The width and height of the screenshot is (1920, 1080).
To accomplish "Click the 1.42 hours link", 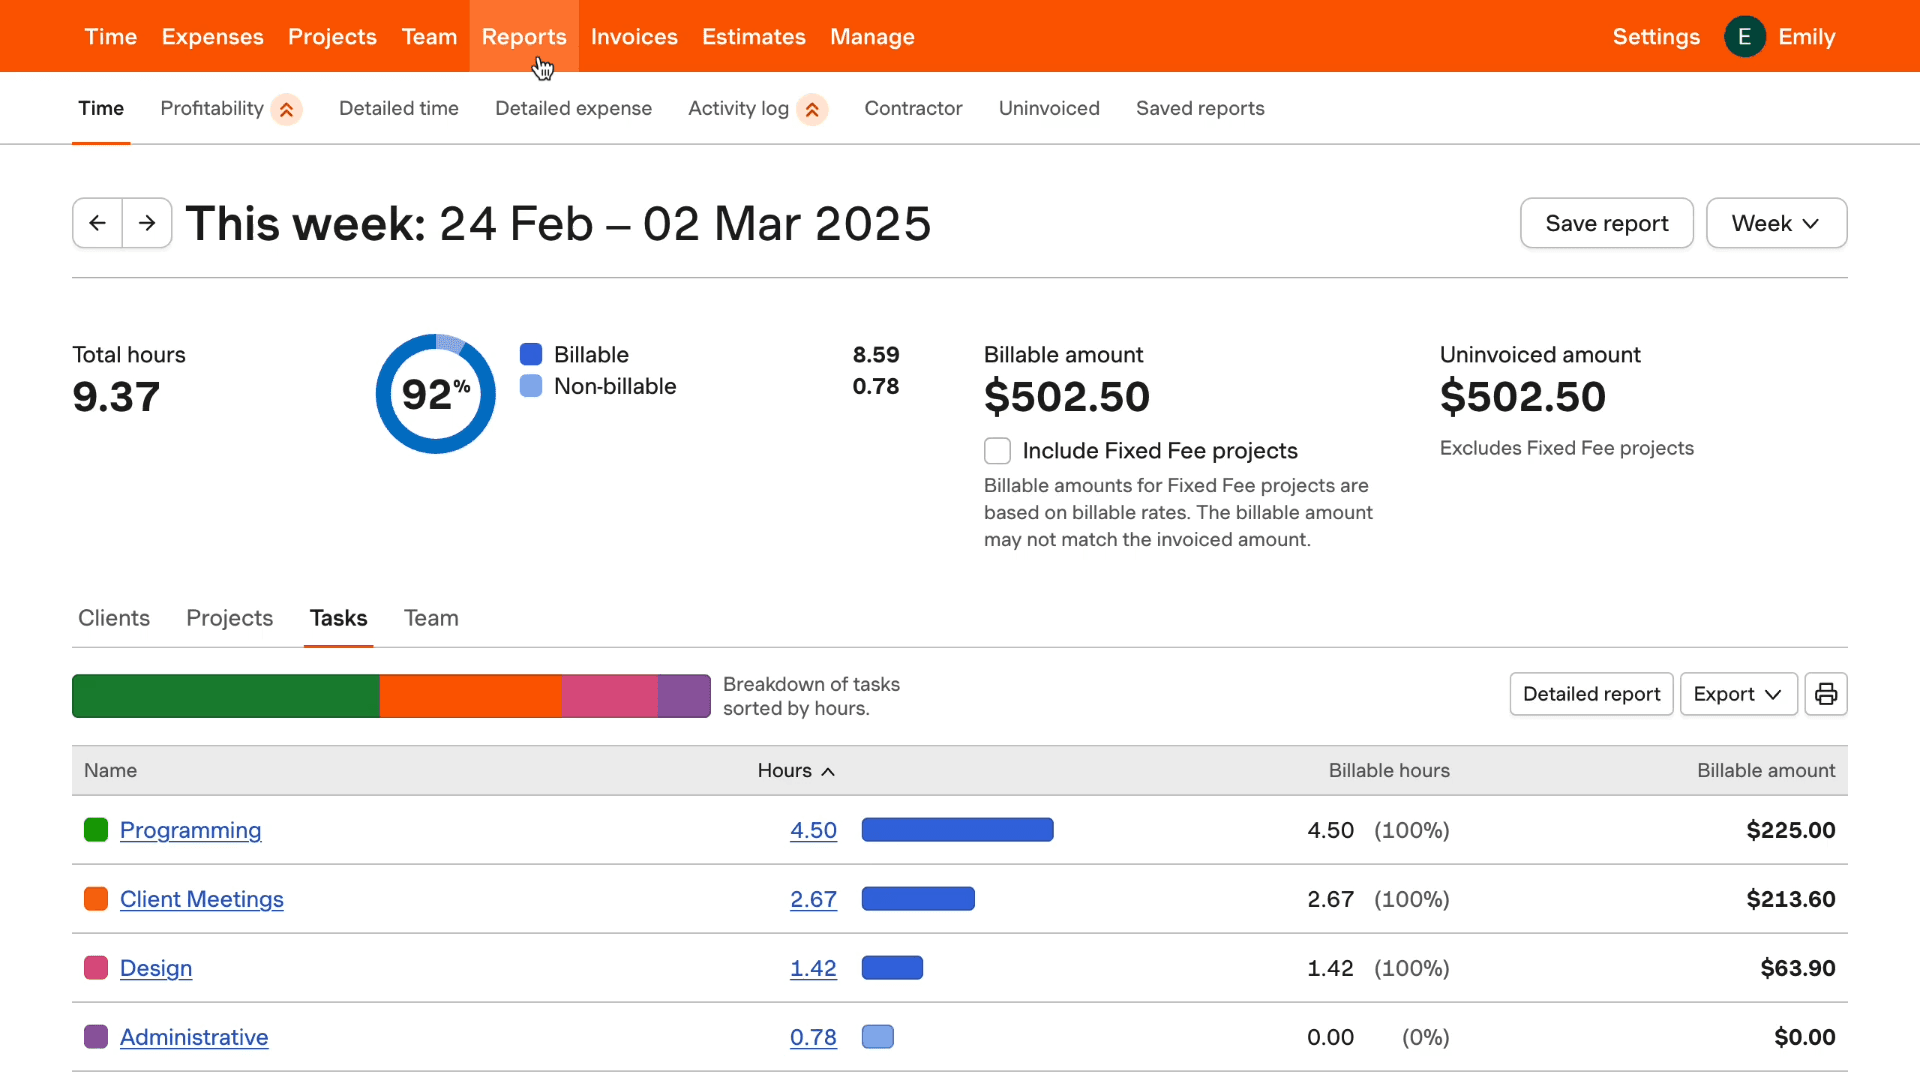I will click(x=813, y=968).
